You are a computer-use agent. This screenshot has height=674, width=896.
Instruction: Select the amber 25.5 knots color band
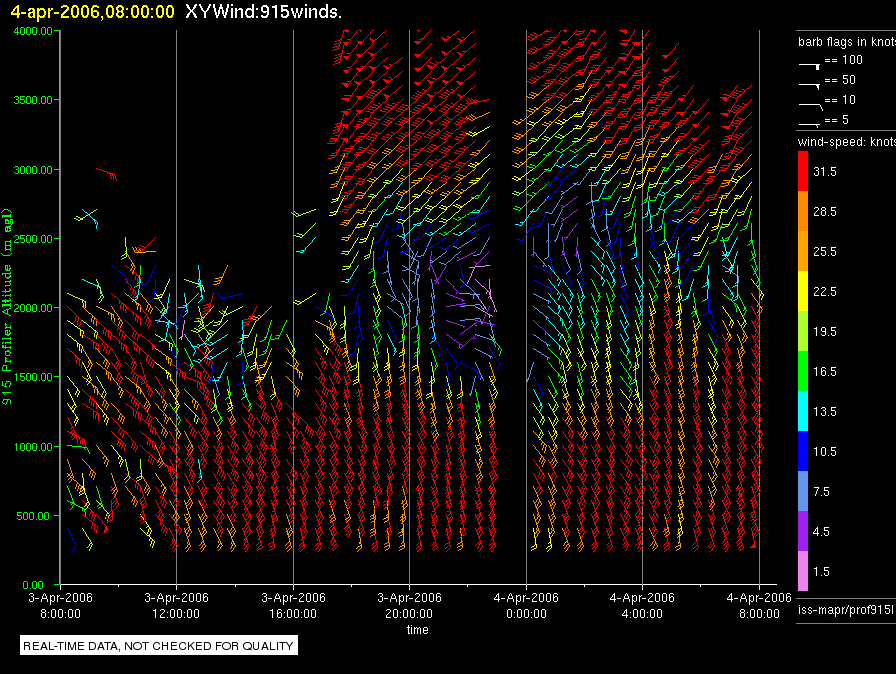click(x=803, y=251)
